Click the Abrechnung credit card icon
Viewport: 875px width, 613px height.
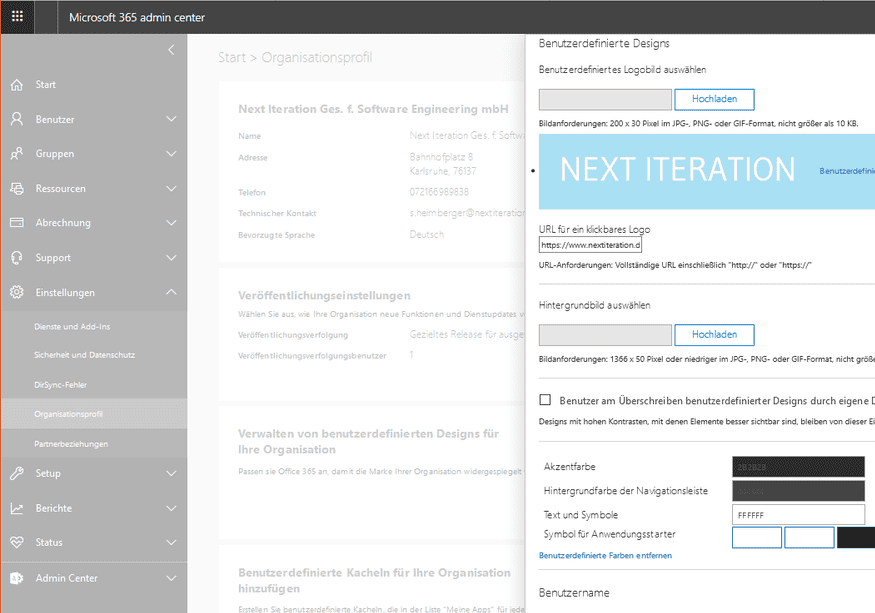pos(17,222)
